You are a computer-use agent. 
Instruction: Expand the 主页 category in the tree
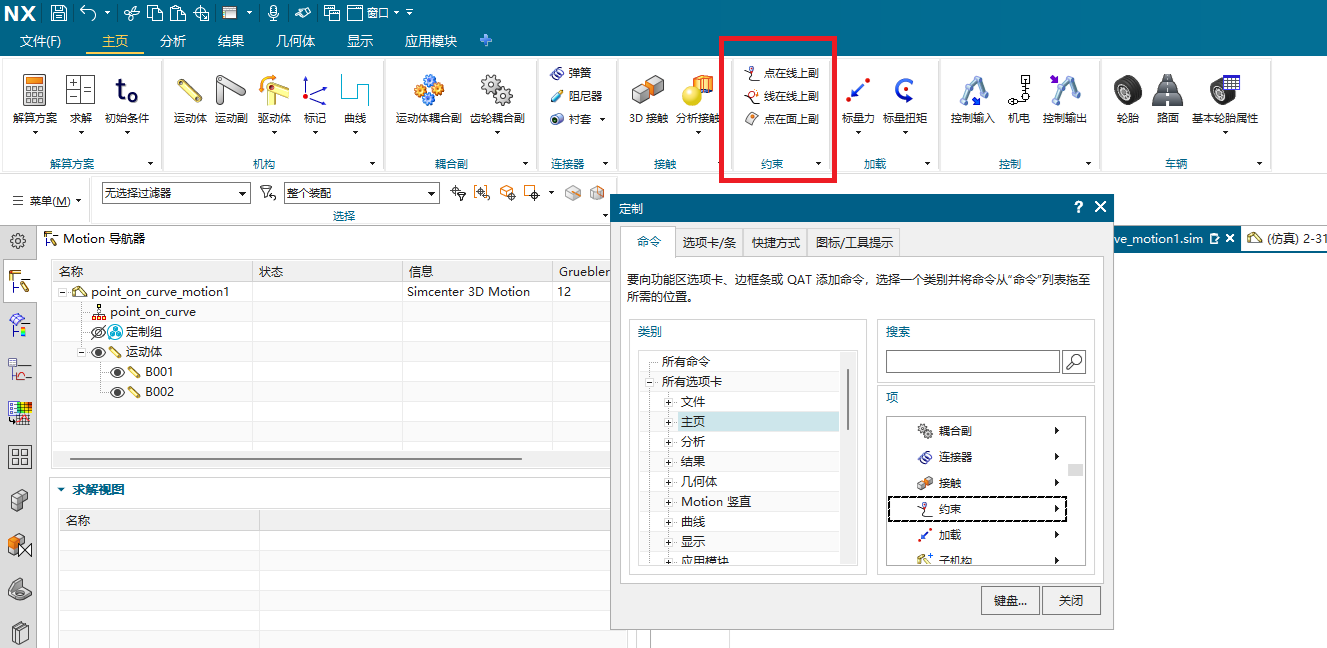669,422
